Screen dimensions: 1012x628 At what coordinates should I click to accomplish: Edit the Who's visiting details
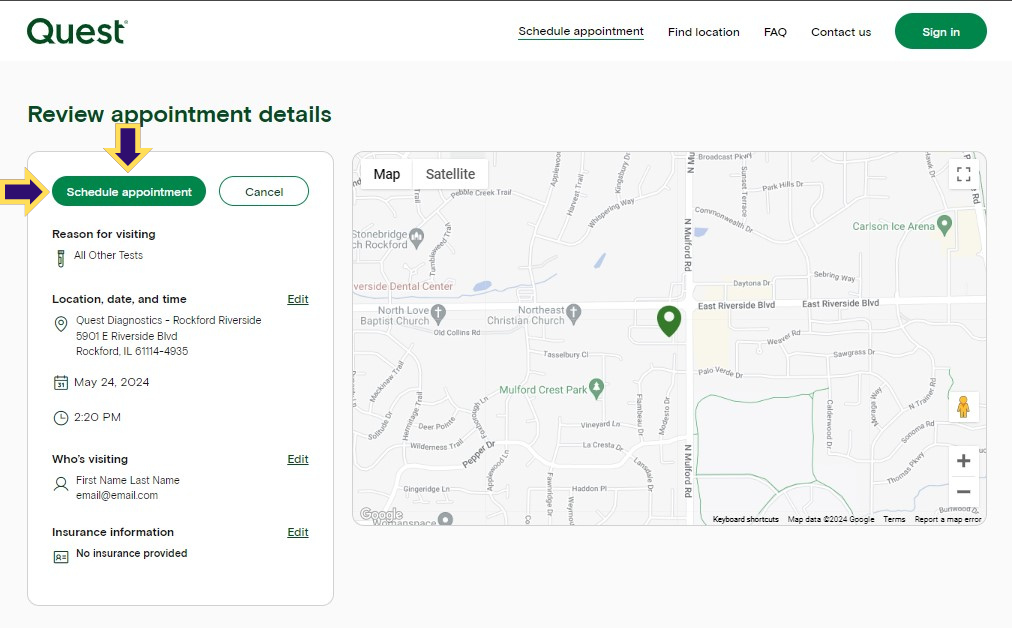(298, 460)
